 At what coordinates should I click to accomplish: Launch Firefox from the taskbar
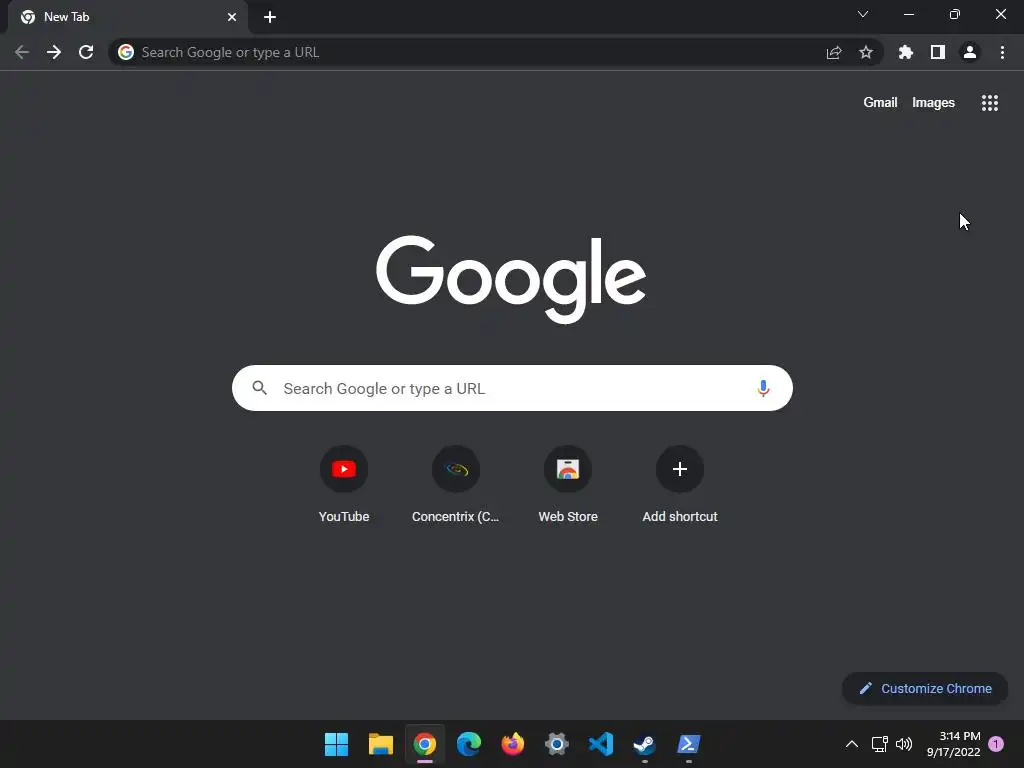513,744
